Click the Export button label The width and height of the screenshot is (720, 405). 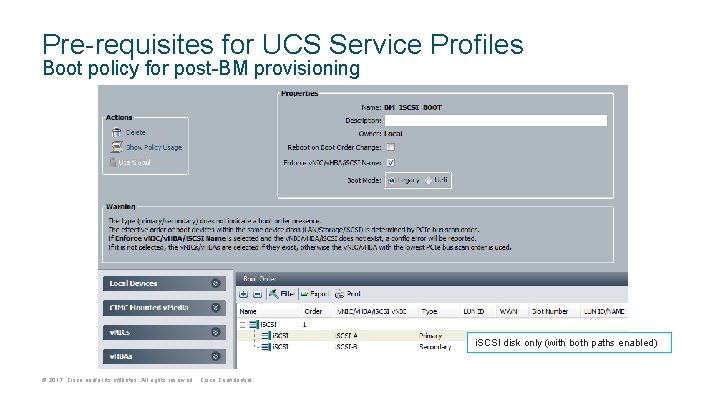pos(320,294)
